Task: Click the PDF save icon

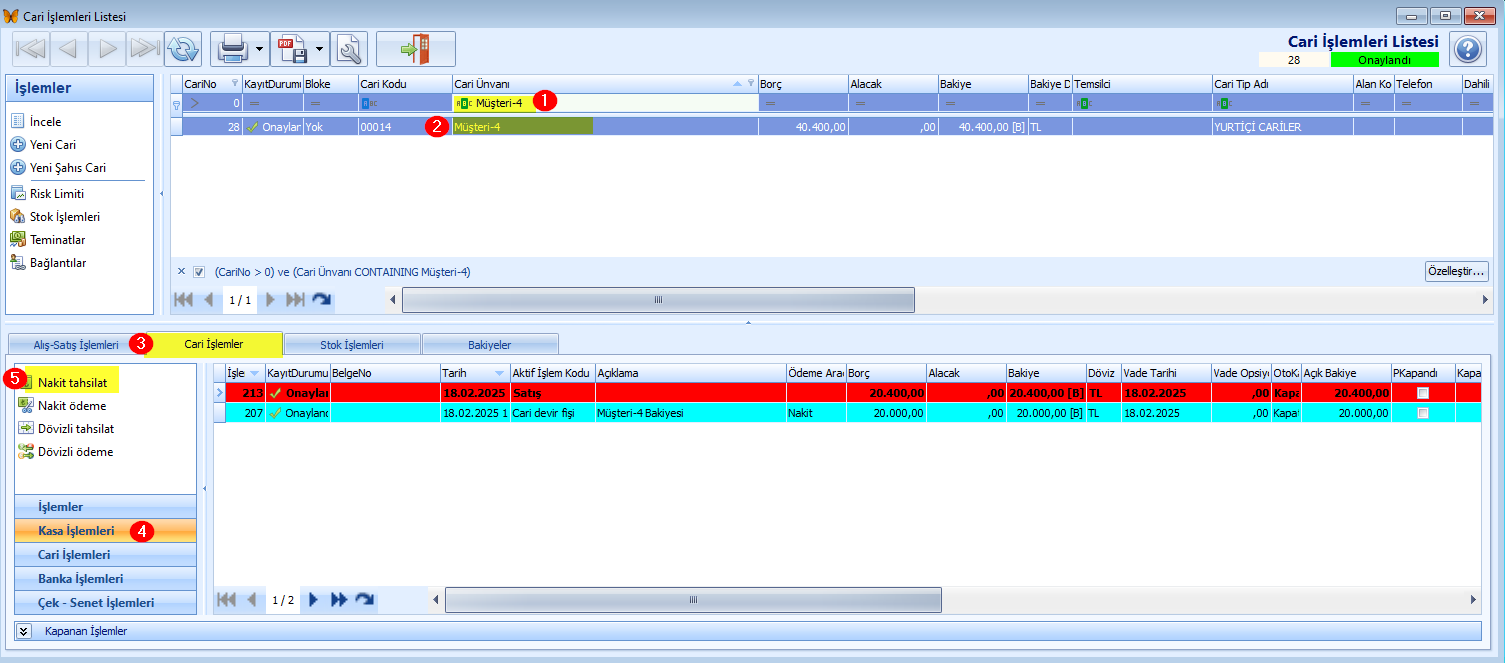Action: [x=292, y=48]
